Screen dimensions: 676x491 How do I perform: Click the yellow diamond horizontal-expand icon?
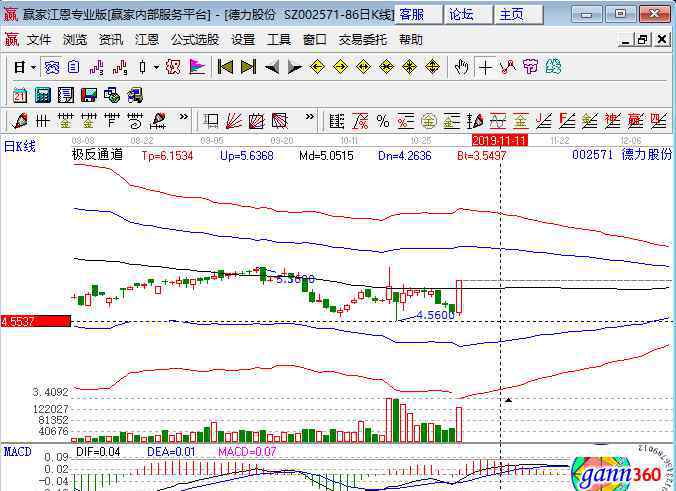tap(363, 67)
